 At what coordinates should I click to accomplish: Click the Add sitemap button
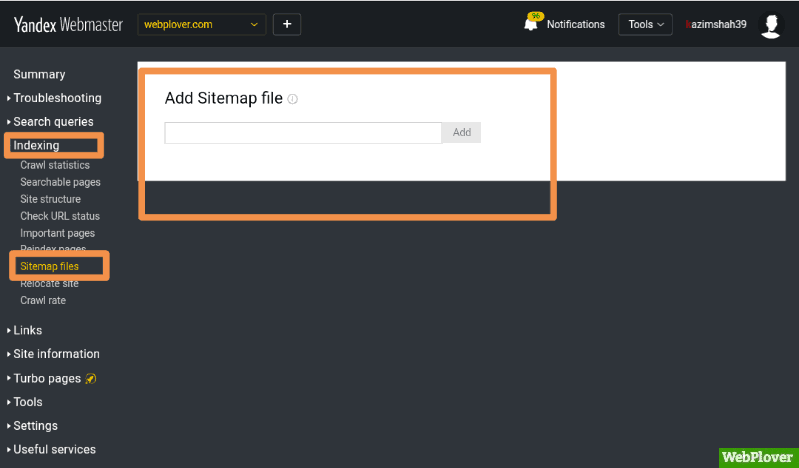click(462, 133)
